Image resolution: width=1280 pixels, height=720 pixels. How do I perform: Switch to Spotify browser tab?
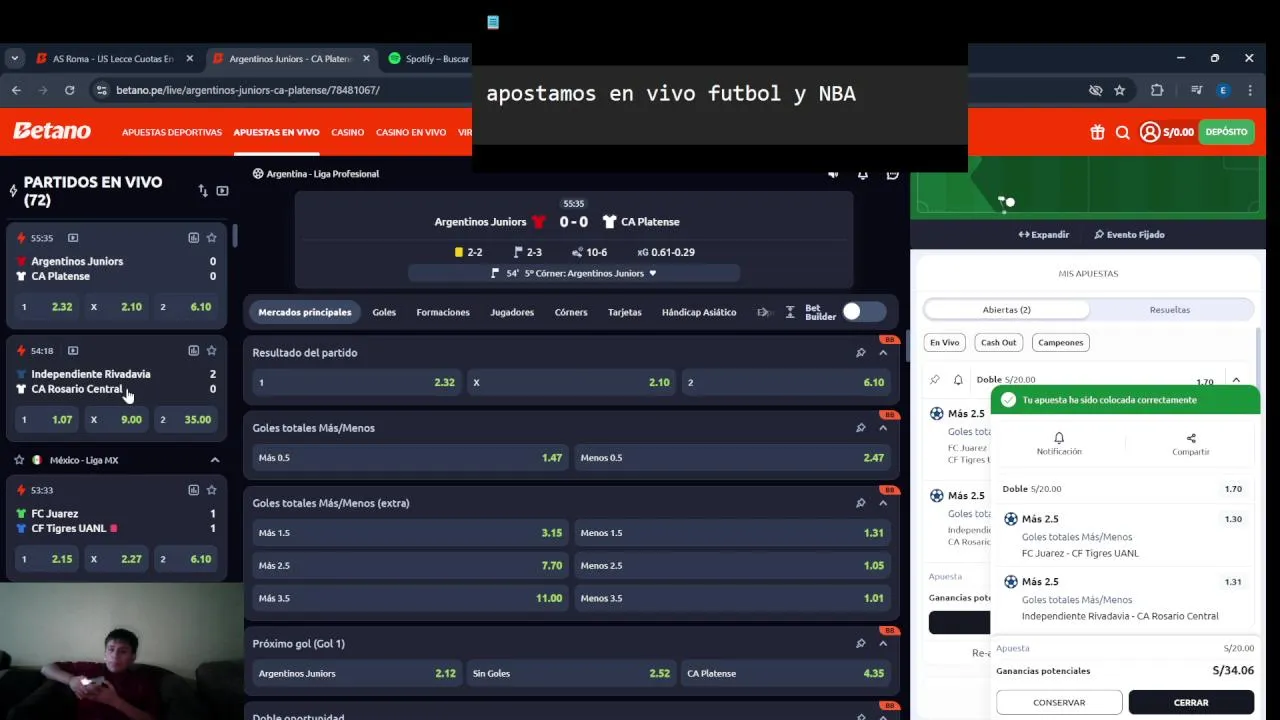point(427,59)
